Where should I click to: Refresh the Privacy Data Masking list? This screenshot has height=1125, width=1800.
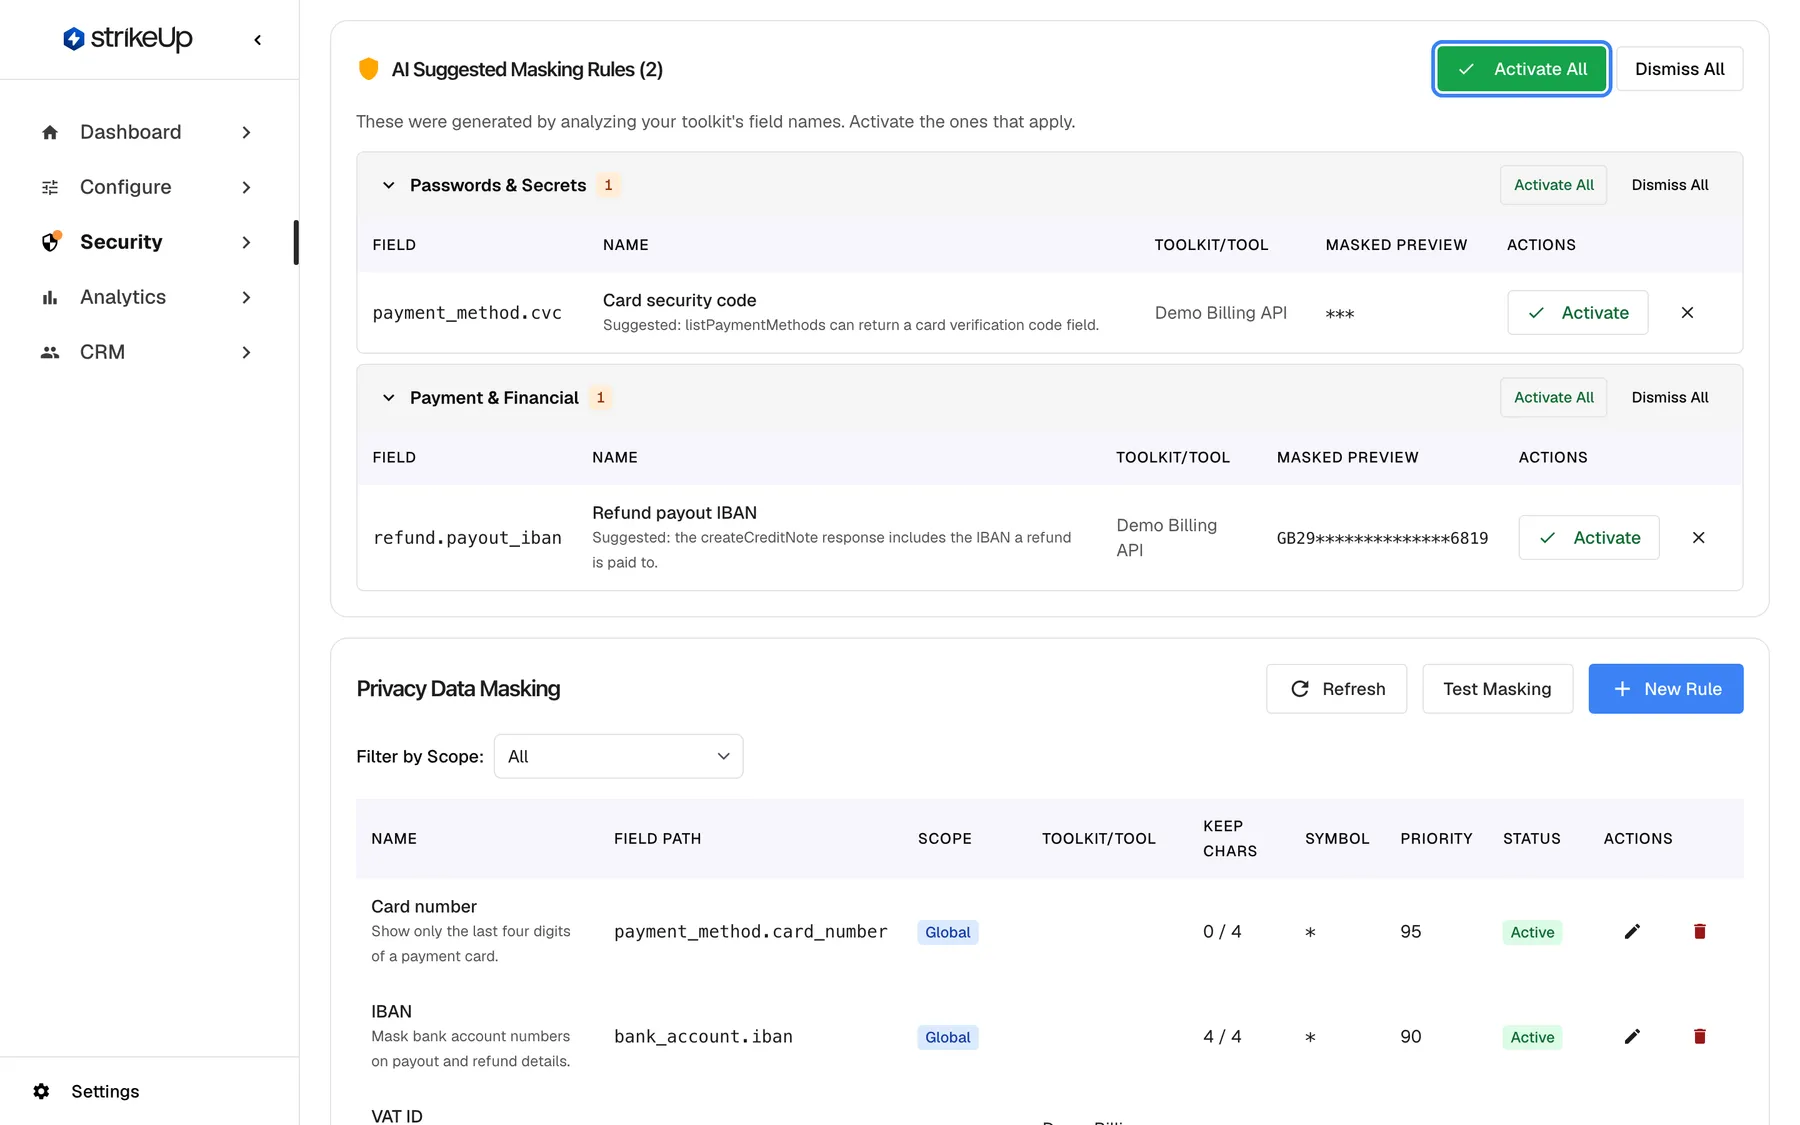[1336, 689]
